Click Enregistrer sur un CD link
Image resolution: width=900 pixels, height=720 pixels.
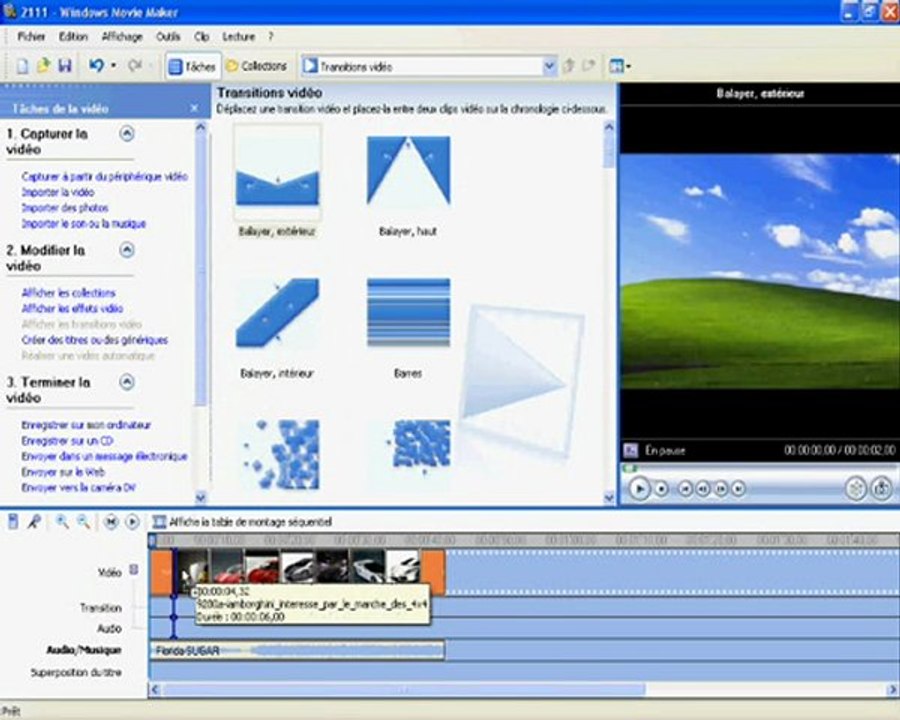point(67,441)
